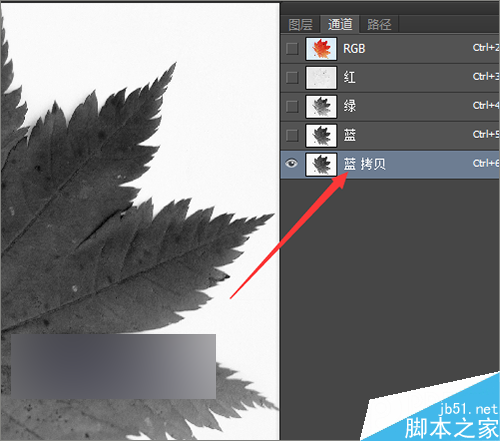Select the 绿 channel label
This screenshot has width=500, height=441.
coord(349,107)
